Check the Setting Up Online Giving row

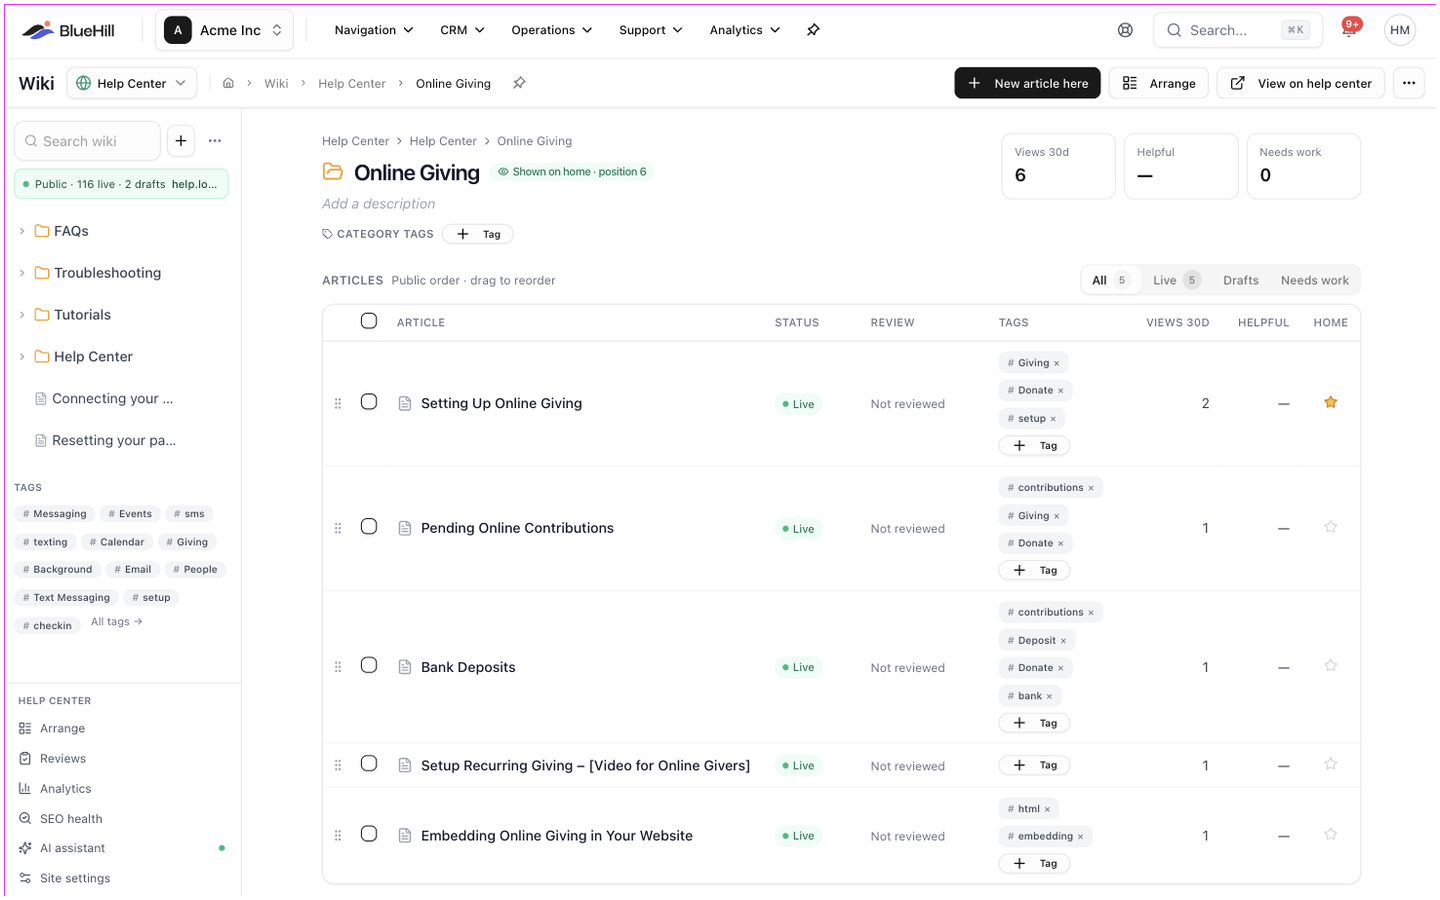[369, 402]
